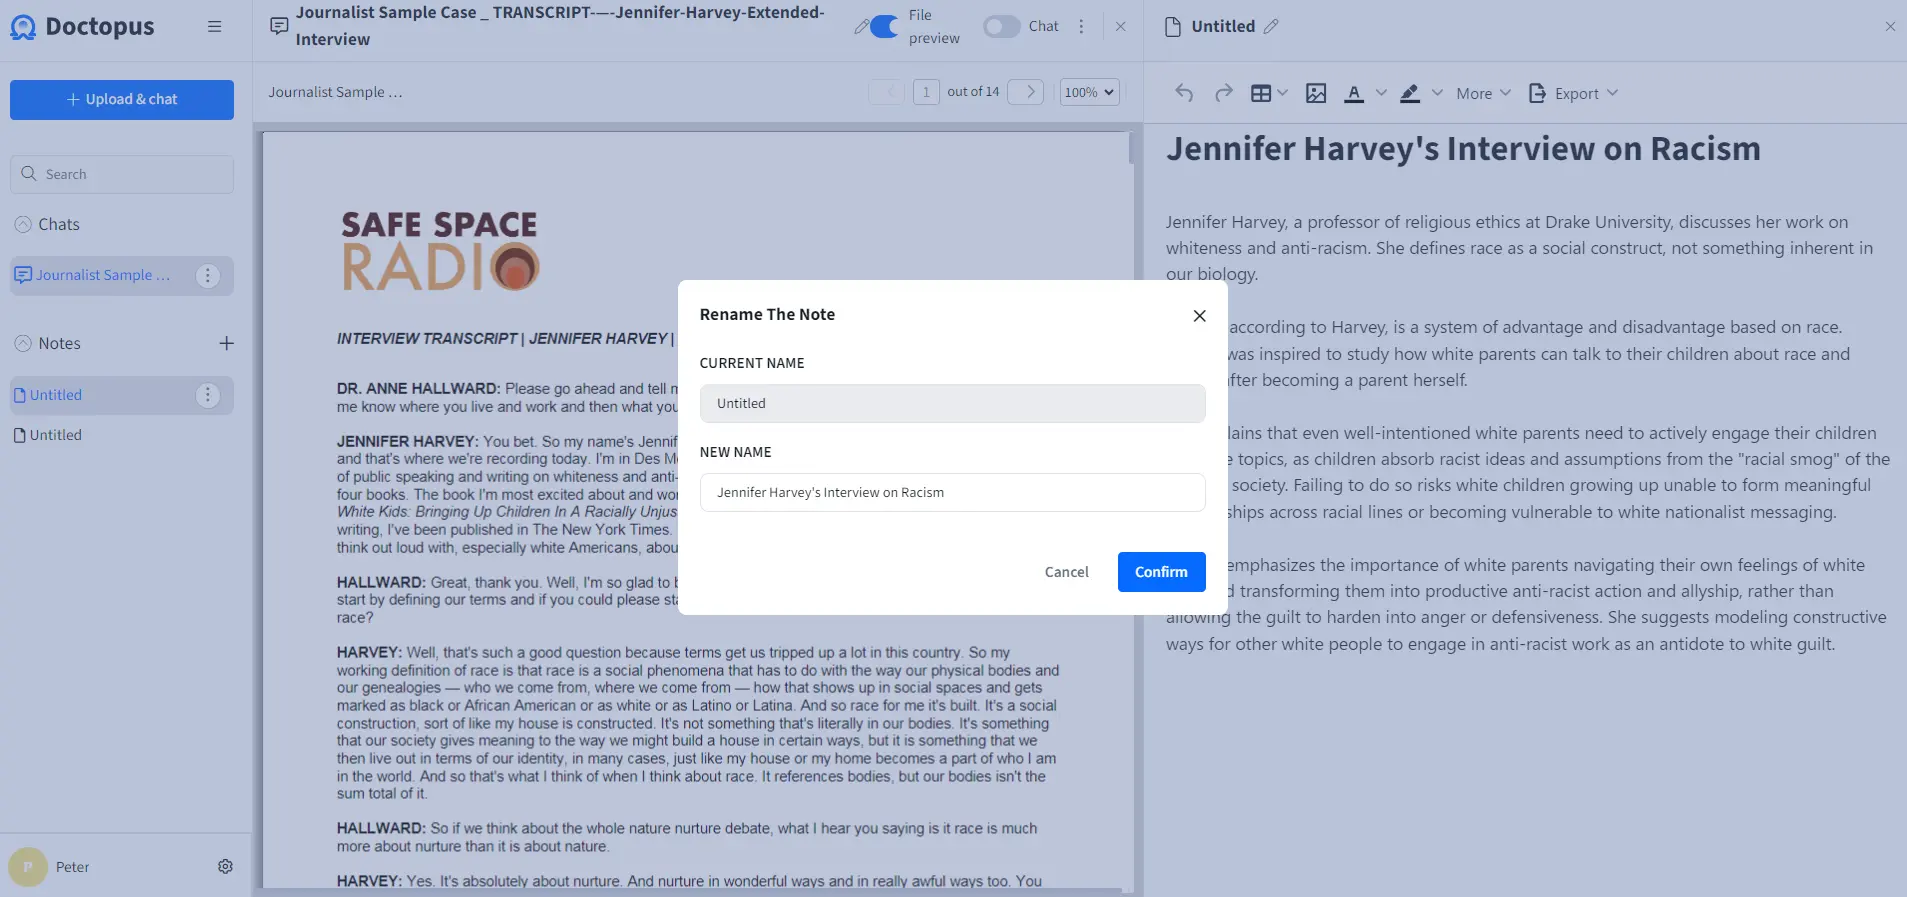Viewport: 1907px width, 897px height.
Task: Add a new note with plus icon
Action: [x=227, y=344]
